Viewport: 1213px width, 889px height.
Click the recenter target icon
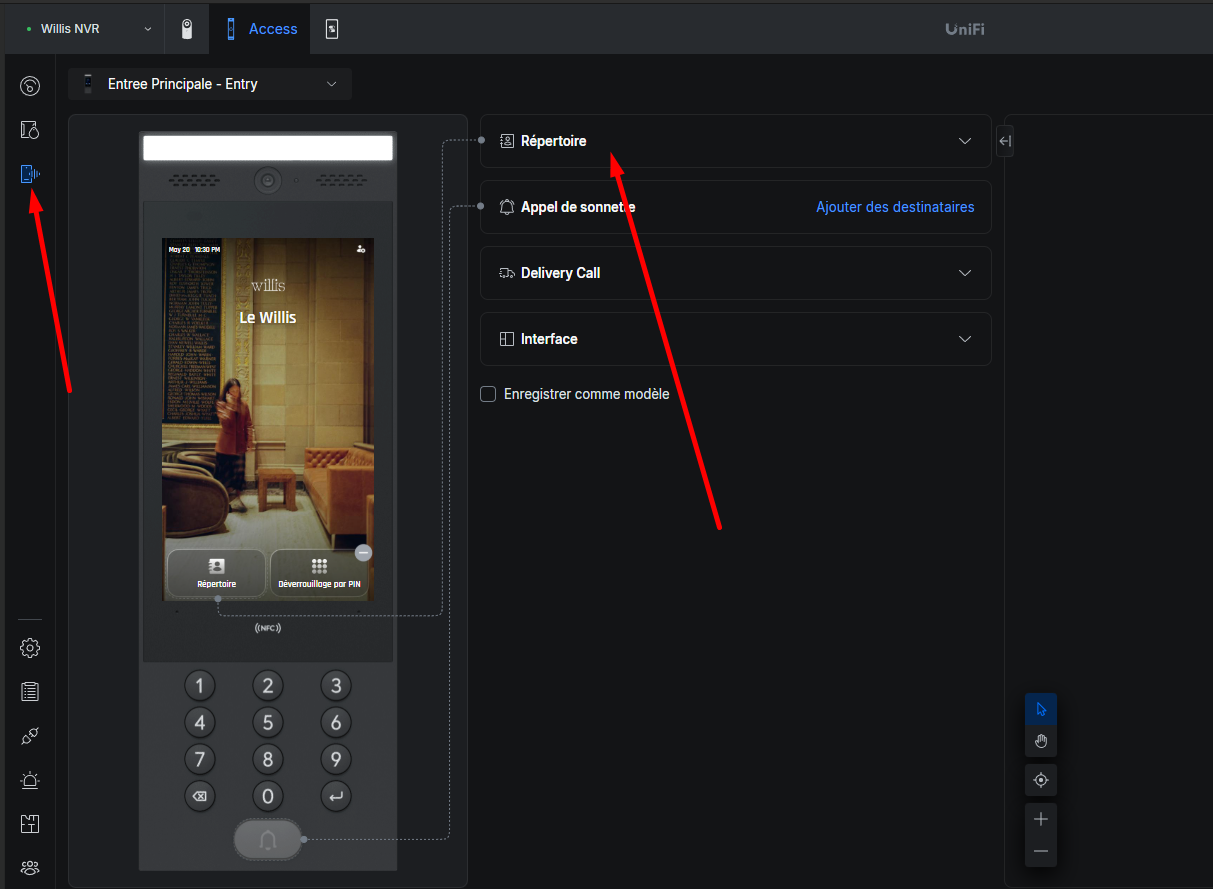(1041, 780)
